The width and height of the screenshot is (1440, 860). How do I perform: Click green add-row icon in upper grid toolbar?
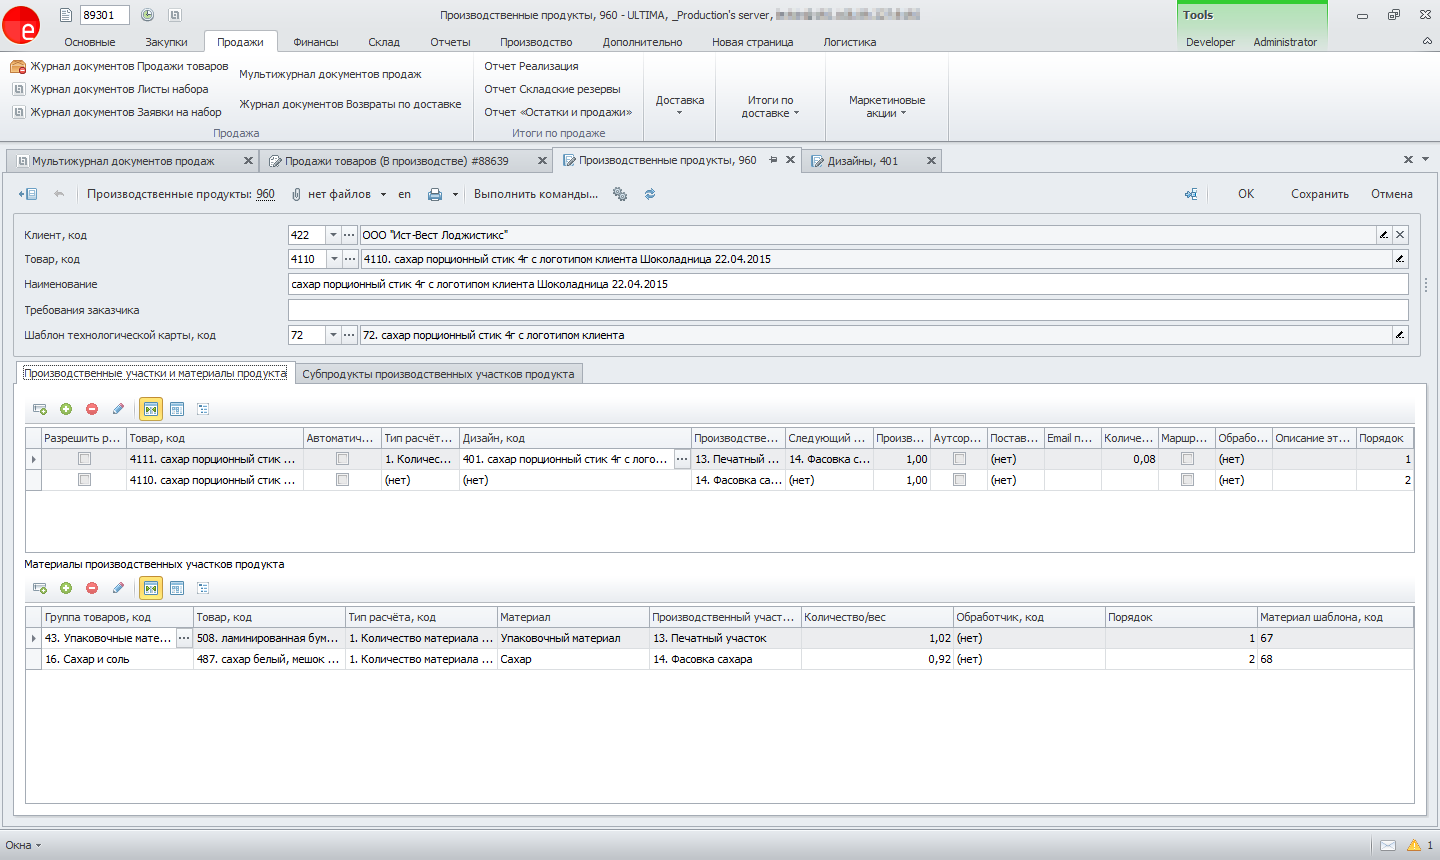tap(66, 409)
